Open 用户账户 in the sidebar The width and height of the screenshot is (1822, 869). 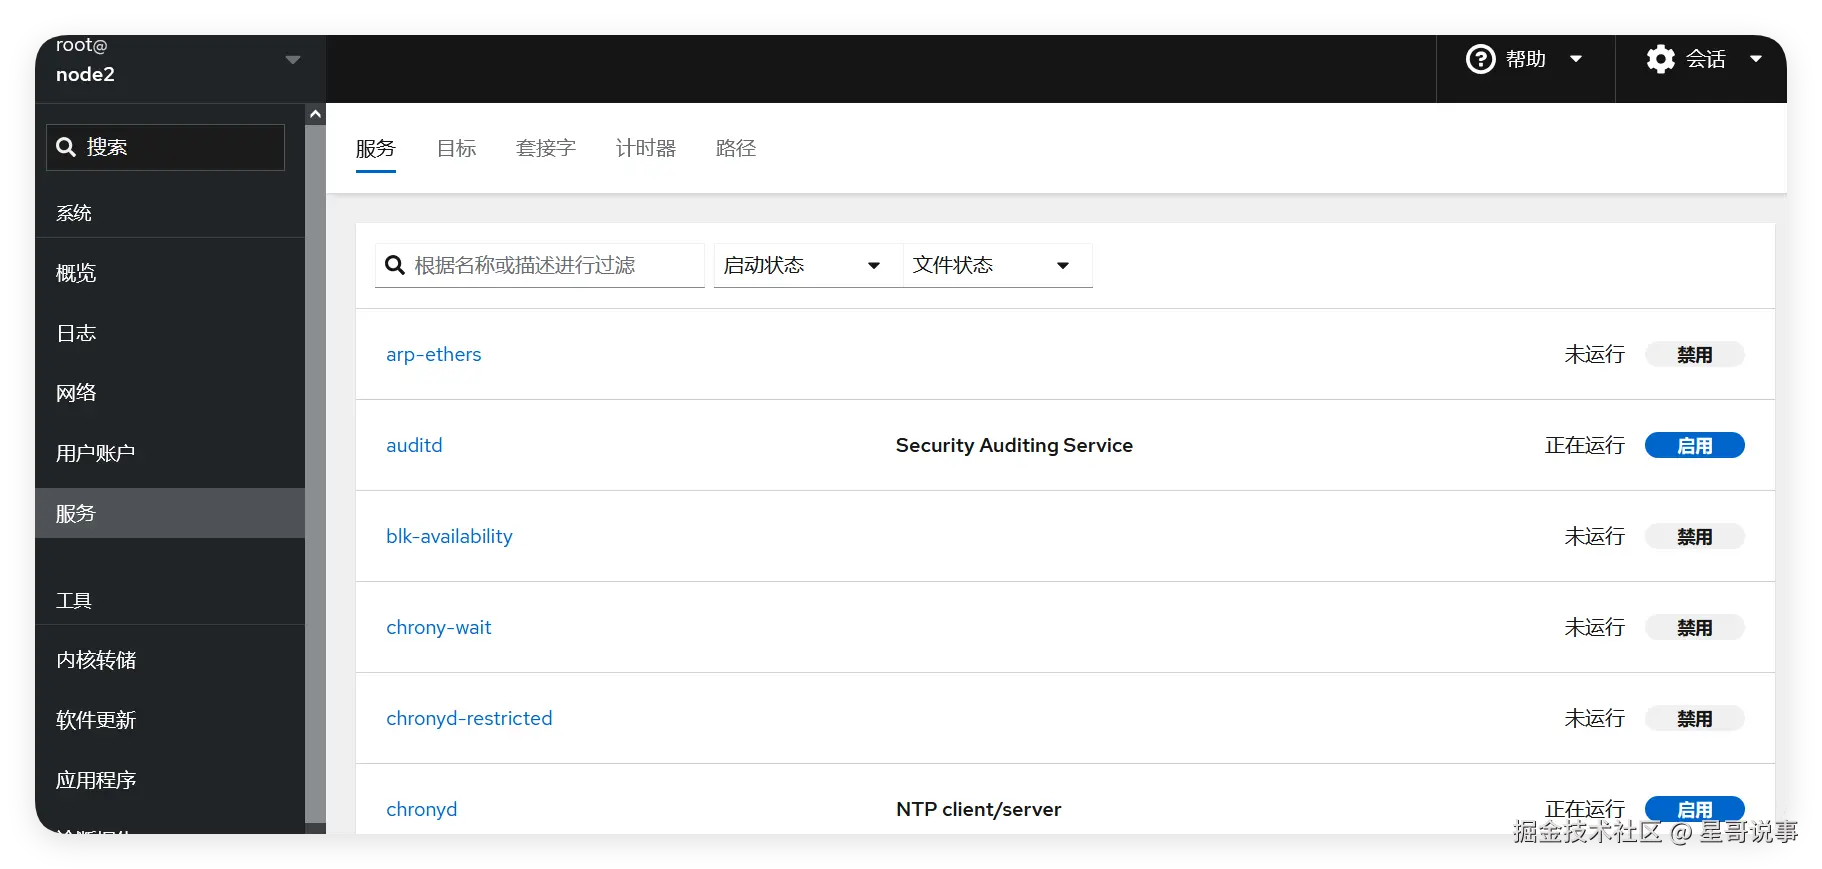click(x=170, y=453)
